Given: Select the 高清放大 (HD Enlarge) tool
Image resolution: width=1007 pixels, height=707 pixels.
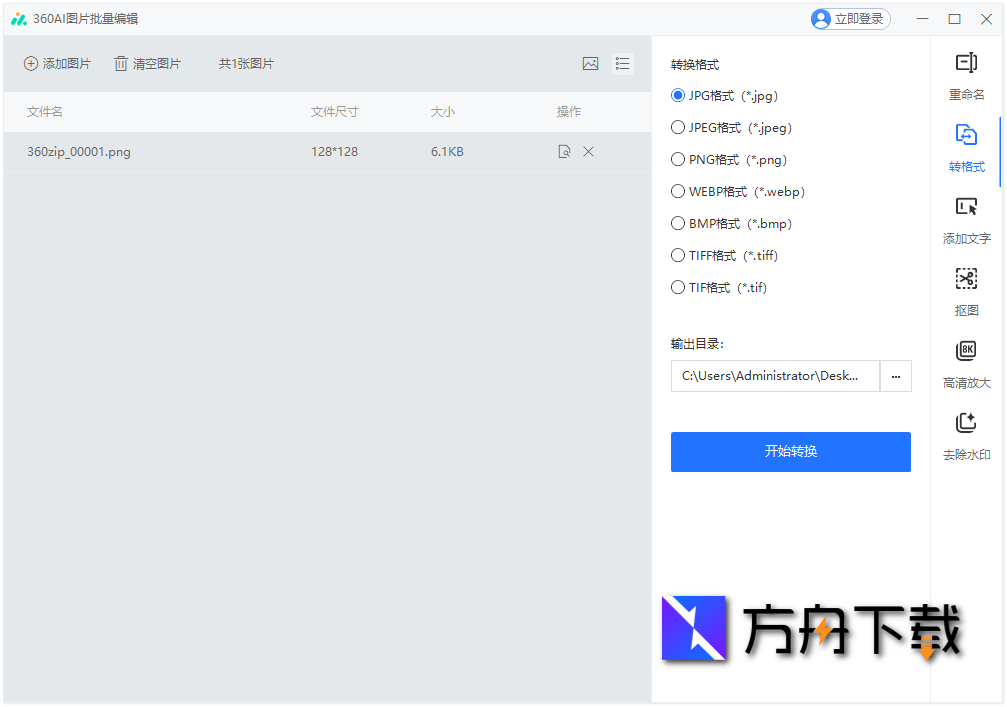Looking at the screenshot, I should [x=966, y=363].
